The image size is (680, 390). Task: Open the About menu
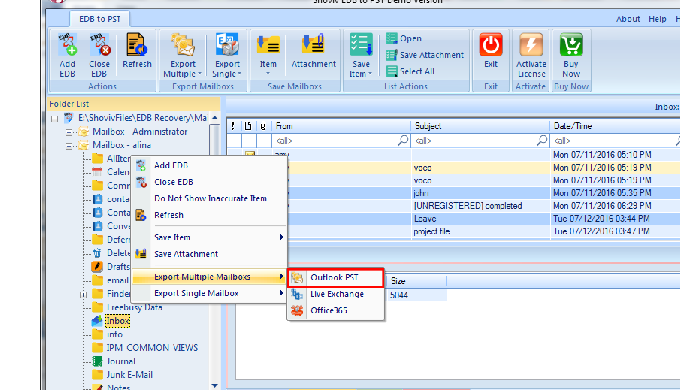[x=628, y=19]
